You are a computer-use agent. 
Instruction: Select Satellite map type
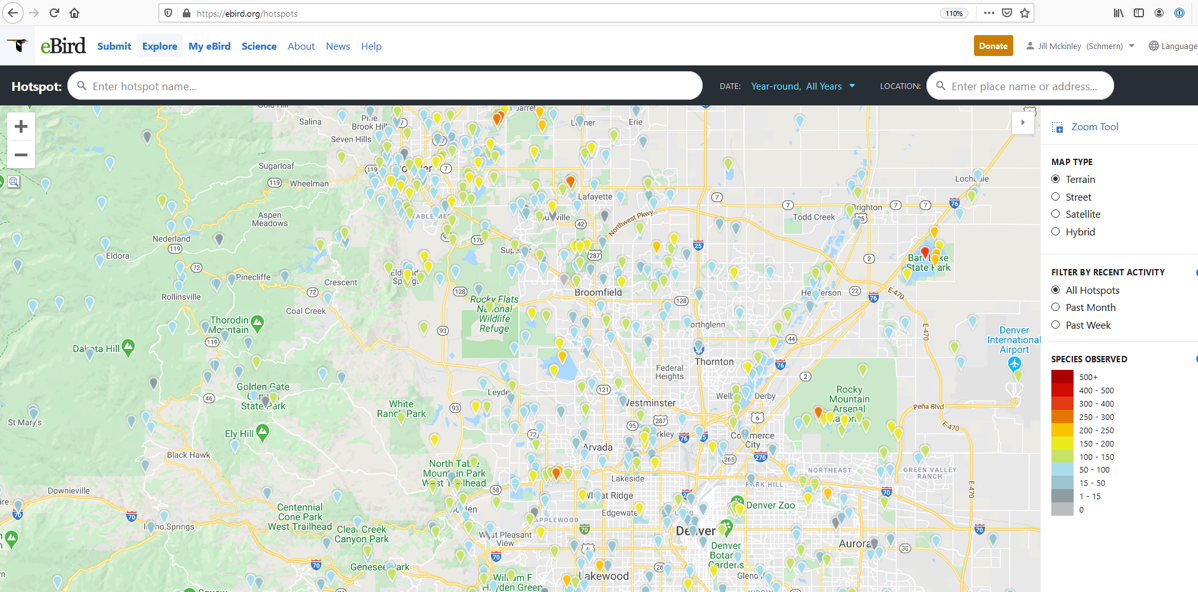click(1056, 214)
